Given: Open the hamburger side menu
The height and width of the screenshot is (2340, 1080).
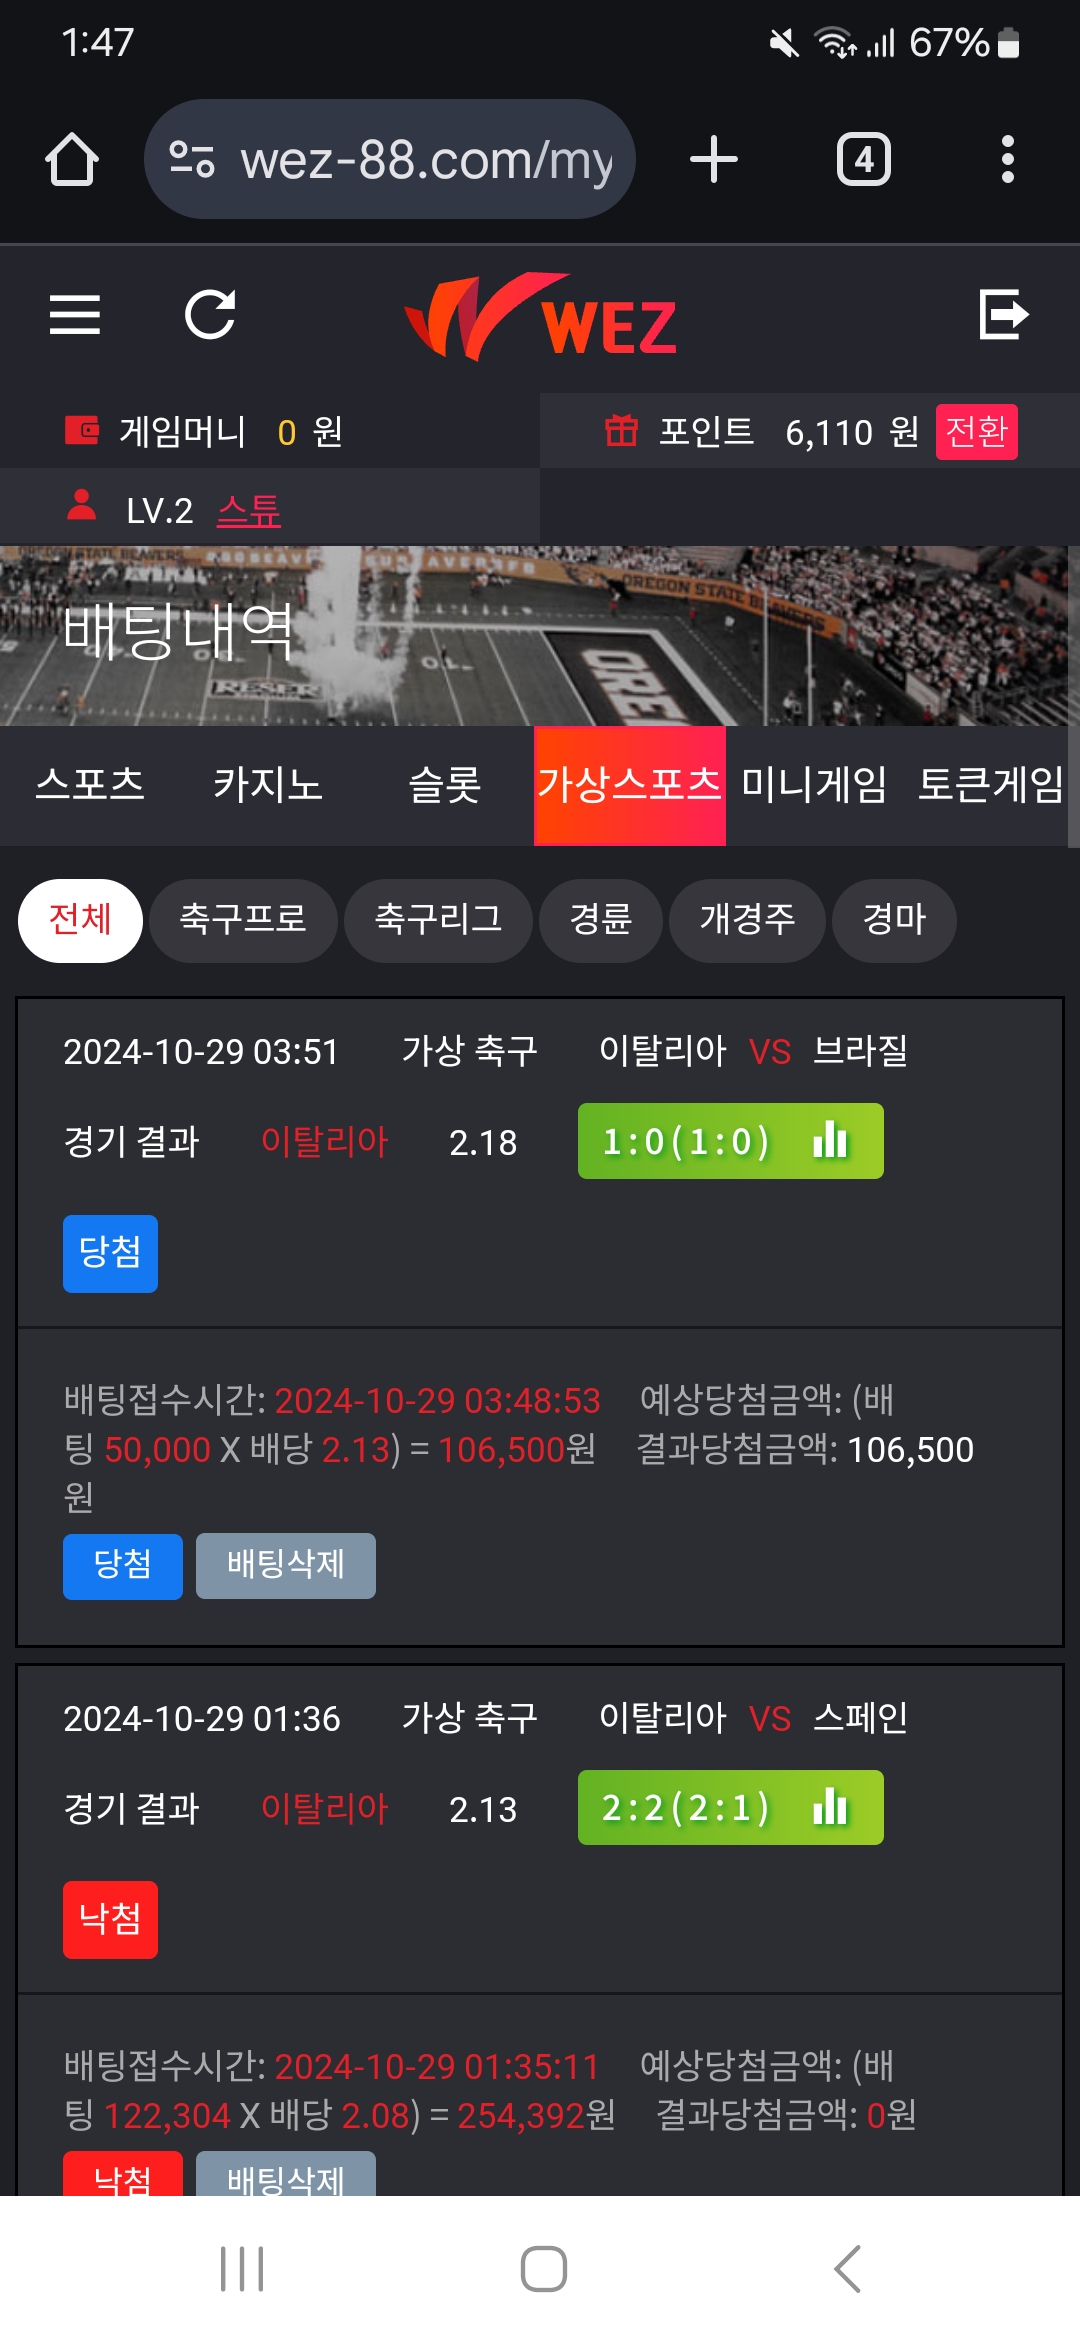Looking at the screenshot, I should tap(75, 315).
